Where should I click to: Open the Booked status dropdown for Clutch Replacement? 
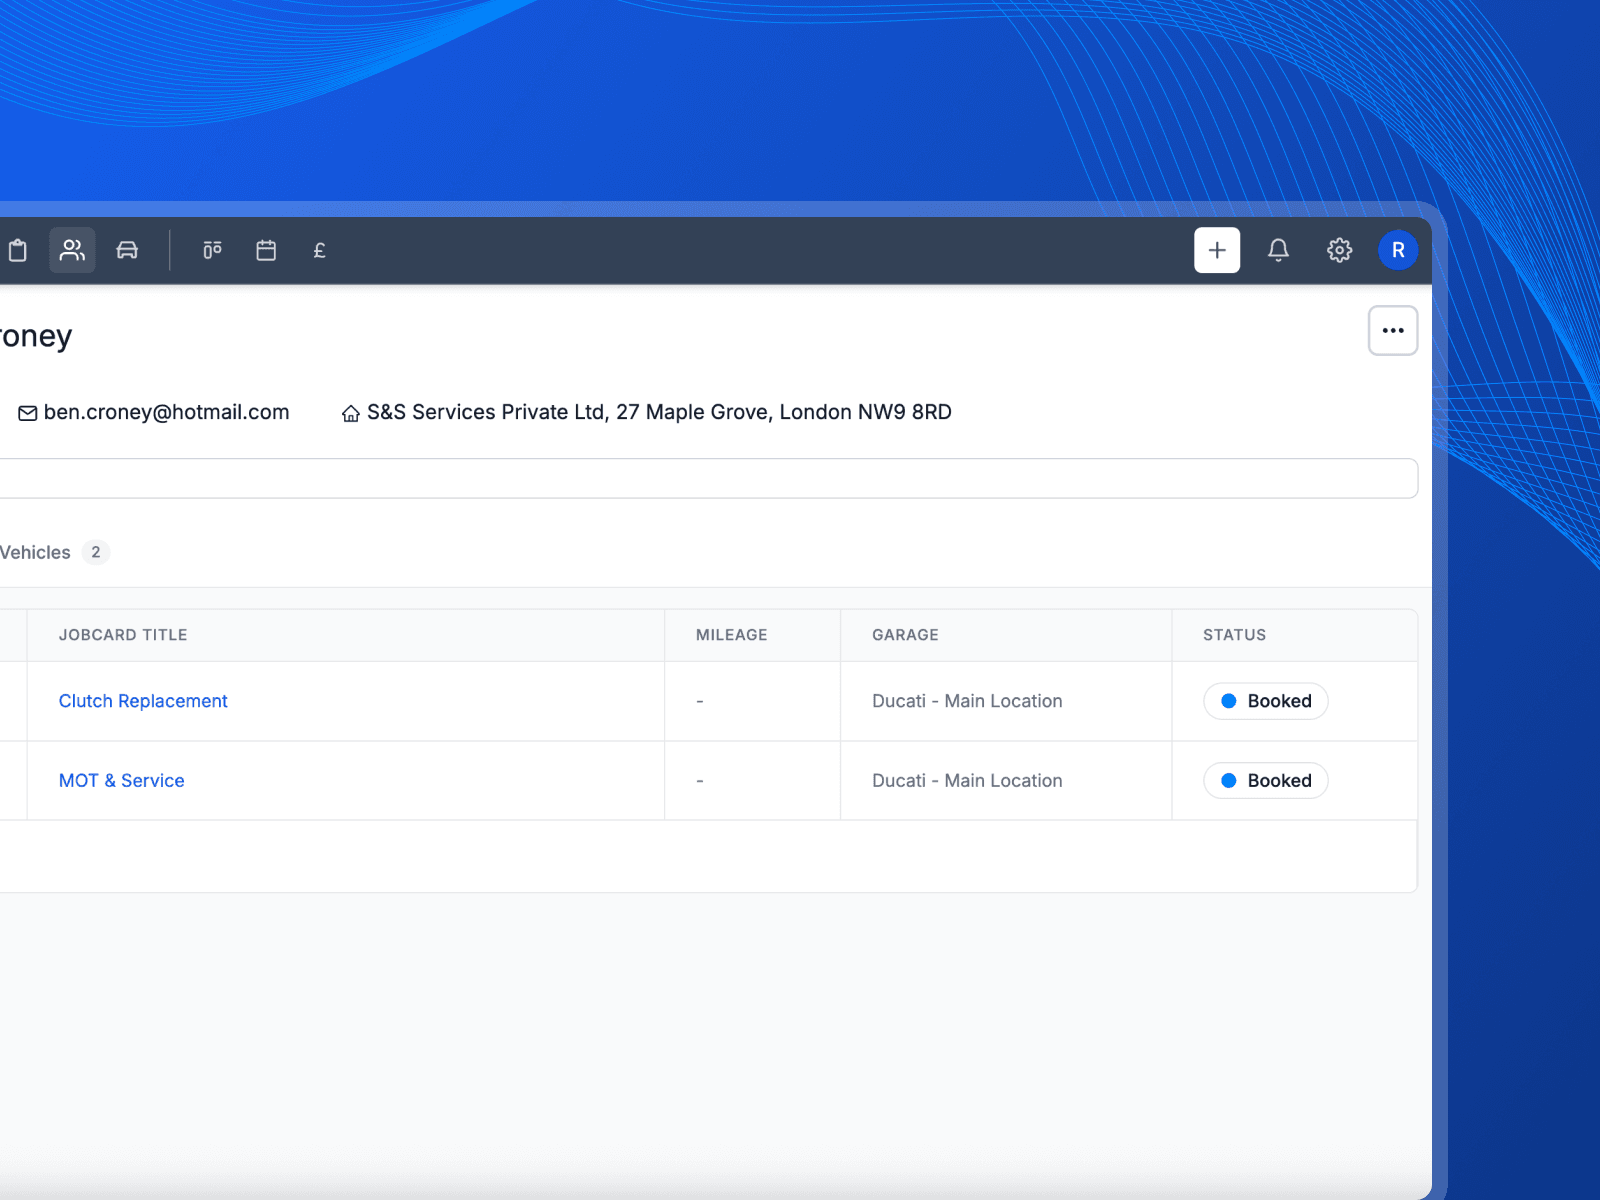pyautogui.click(x=1265, y=701)
